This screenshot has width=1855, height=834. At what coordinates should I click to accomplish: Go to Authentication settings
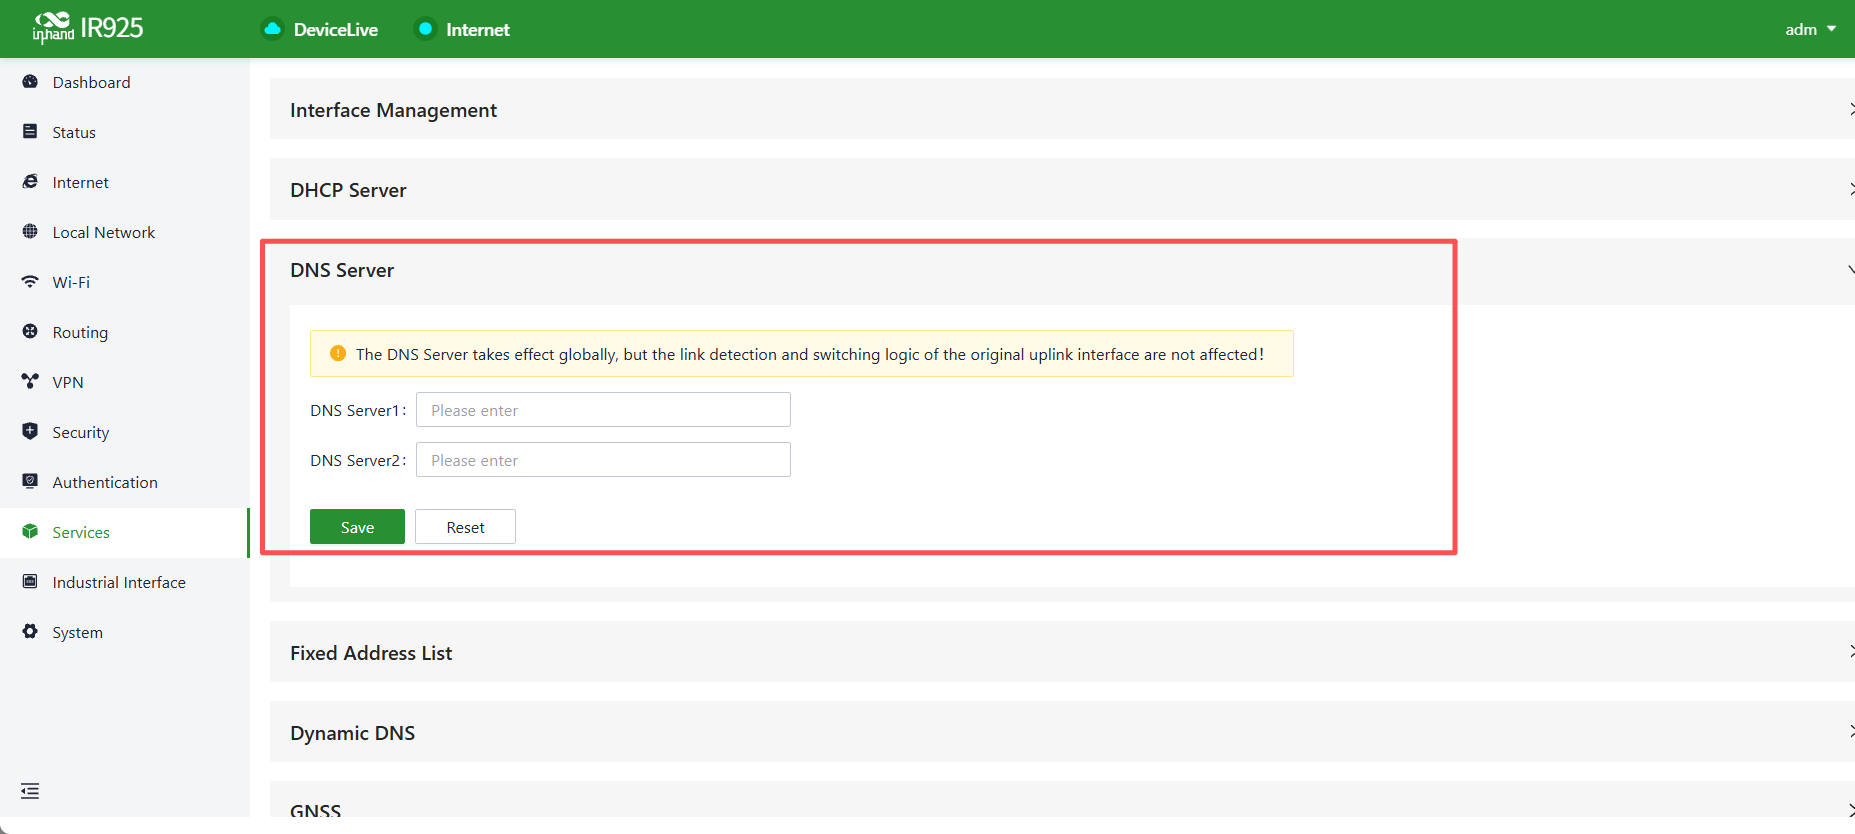coord(124,482)
